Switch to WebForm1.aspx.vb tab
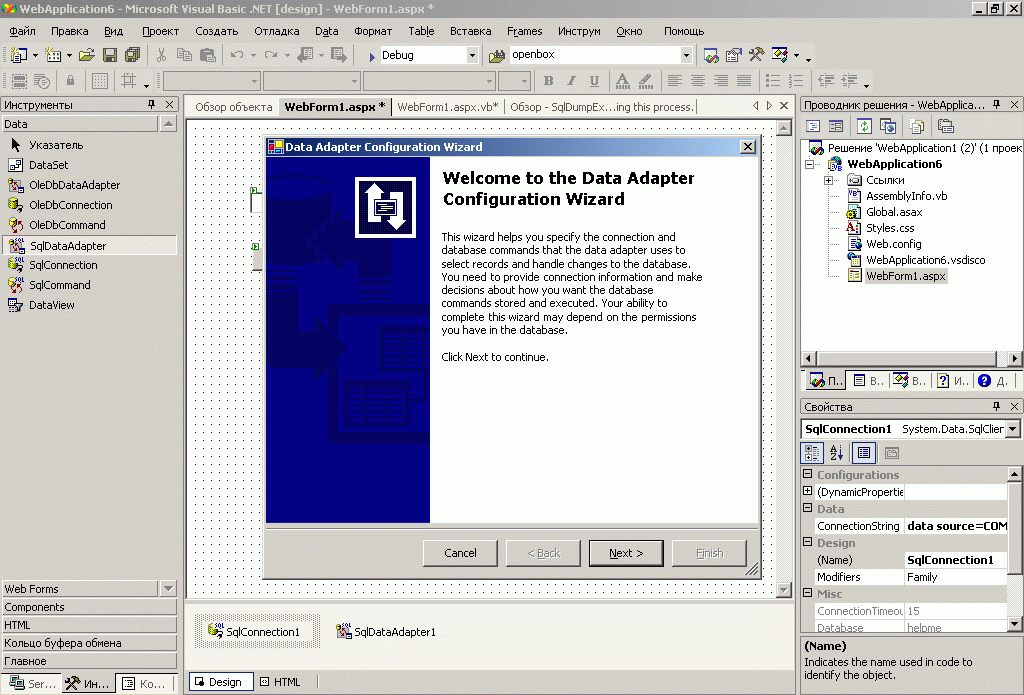The height and width of the screenshot is (695, 1024). pyautogui.click(x=447, y=106)
